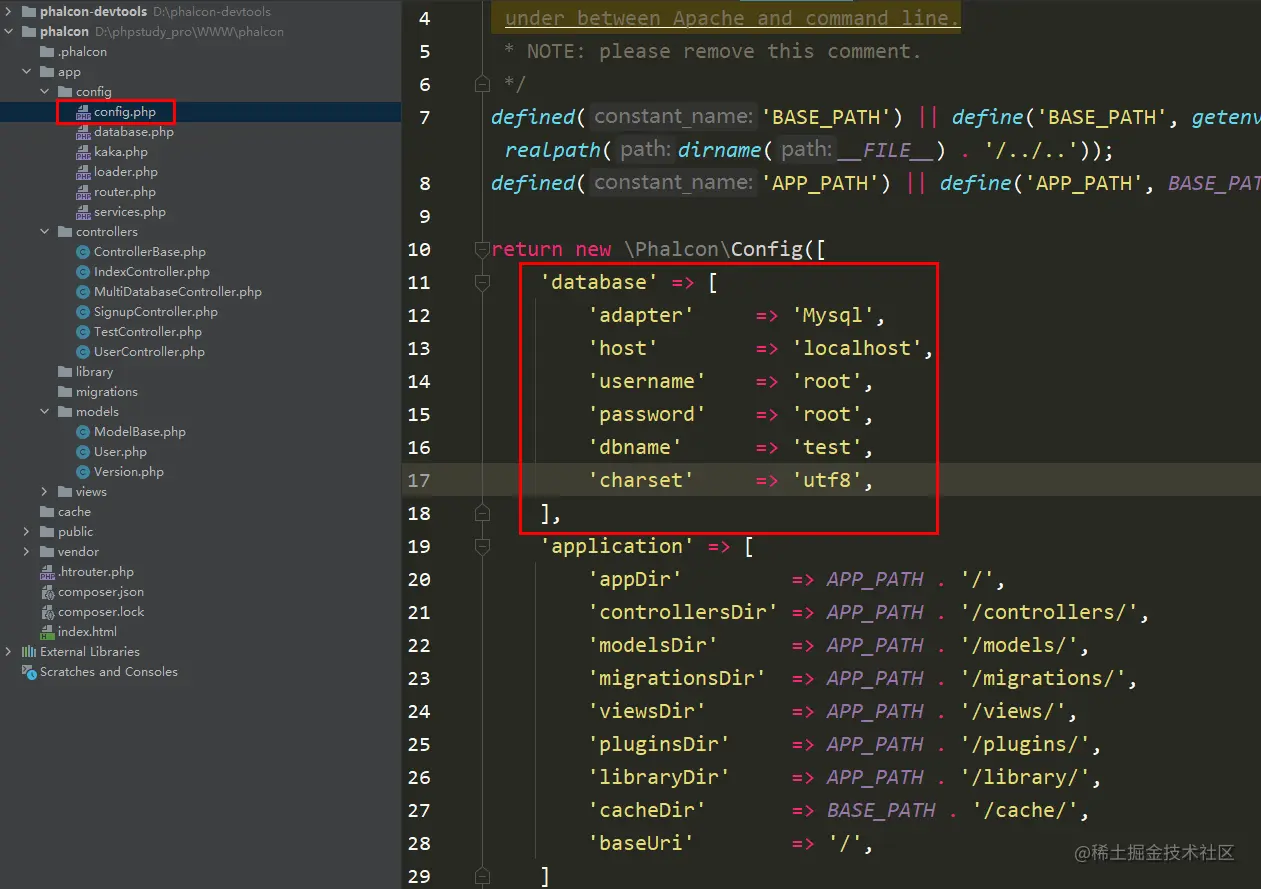Open loader.php file
1261x889 pixels.
126,172
